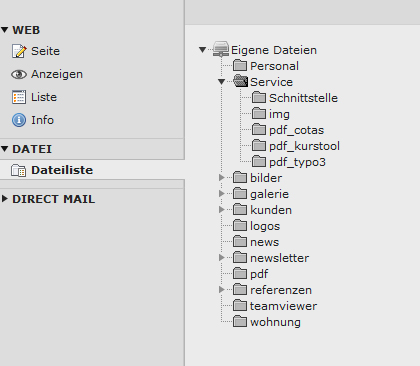Open the Seite module pencil icon

click(x=19, y=51)
